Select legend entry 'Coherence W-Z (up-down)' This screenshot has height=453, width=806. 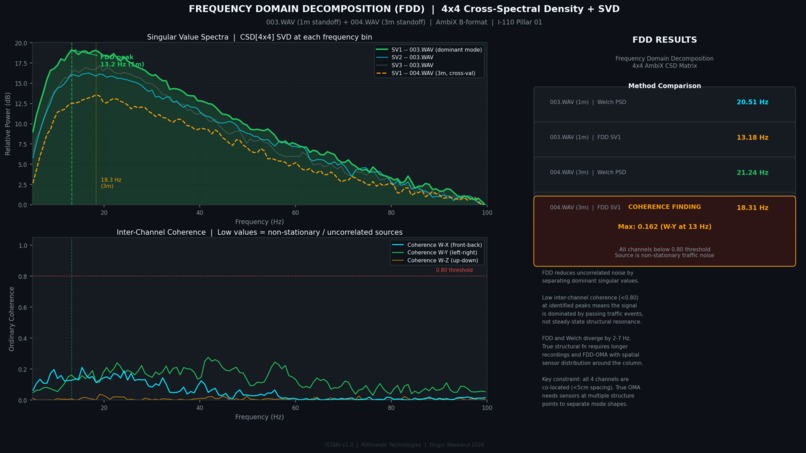pyautogui.click(x=435, y=260)
